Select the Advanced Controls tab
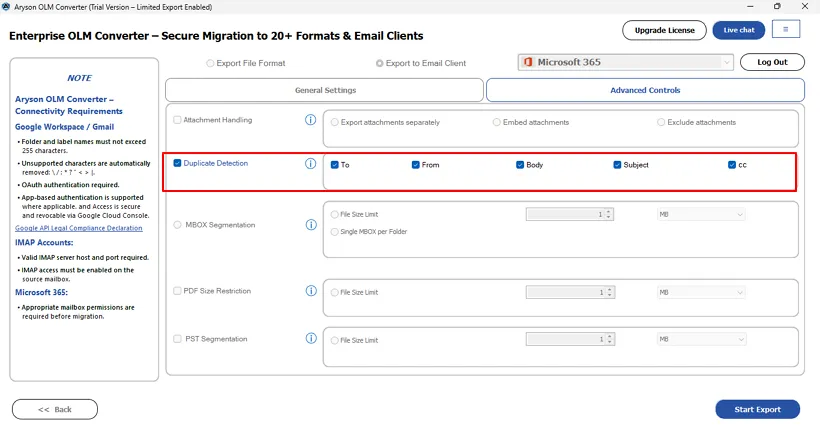The height and width of the screenshot is (432, 820). (645, 90)
